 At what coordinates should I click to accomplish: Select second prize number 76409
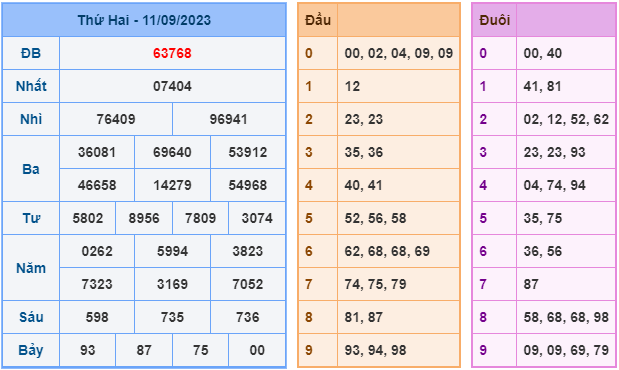tap(116, 119)
